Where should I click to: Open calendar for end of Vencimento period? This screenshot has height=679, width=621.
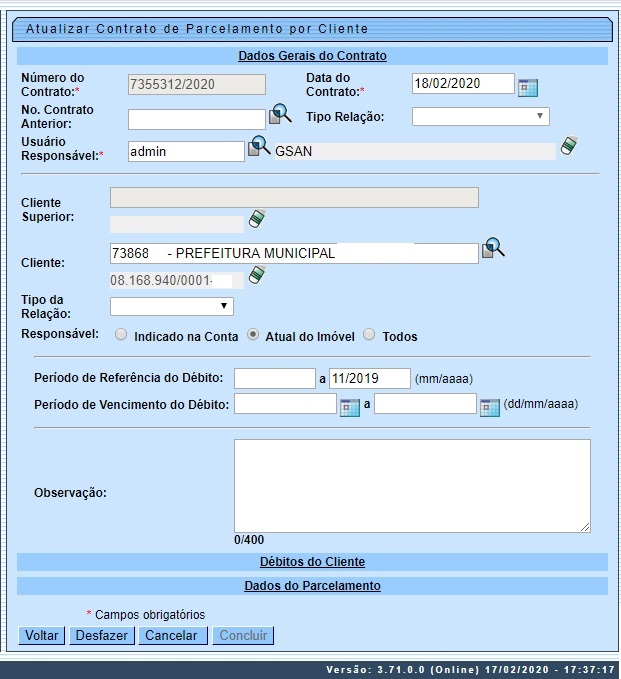coord(489,407)
